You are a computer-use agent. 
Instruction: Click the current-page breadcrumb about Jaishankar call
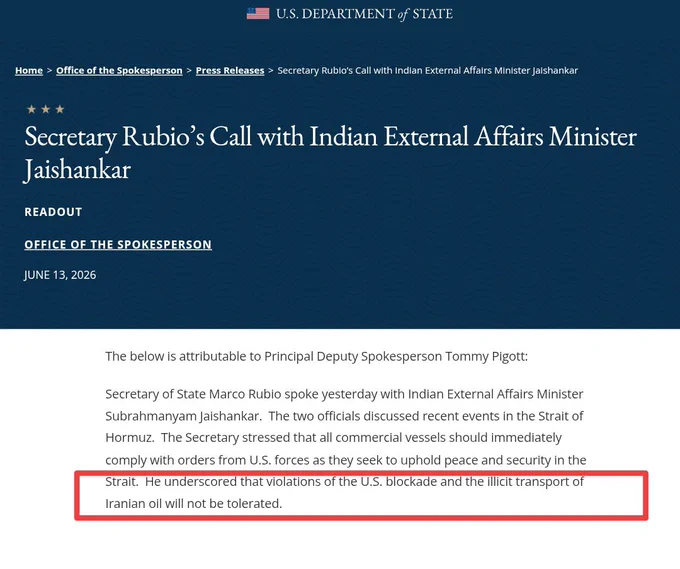point(428,70)
